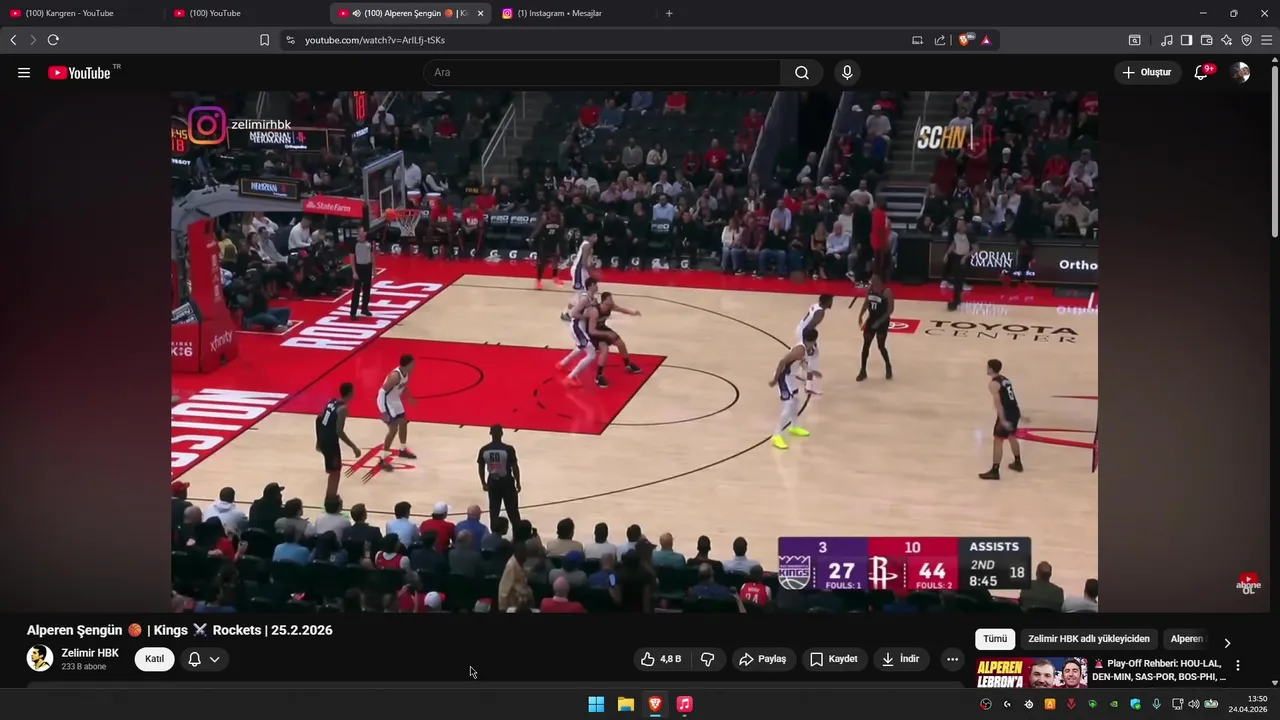Open the YouTube guide hamburger menu
The width and height of the screenshot is (1280, 720).
click(24, 73)
